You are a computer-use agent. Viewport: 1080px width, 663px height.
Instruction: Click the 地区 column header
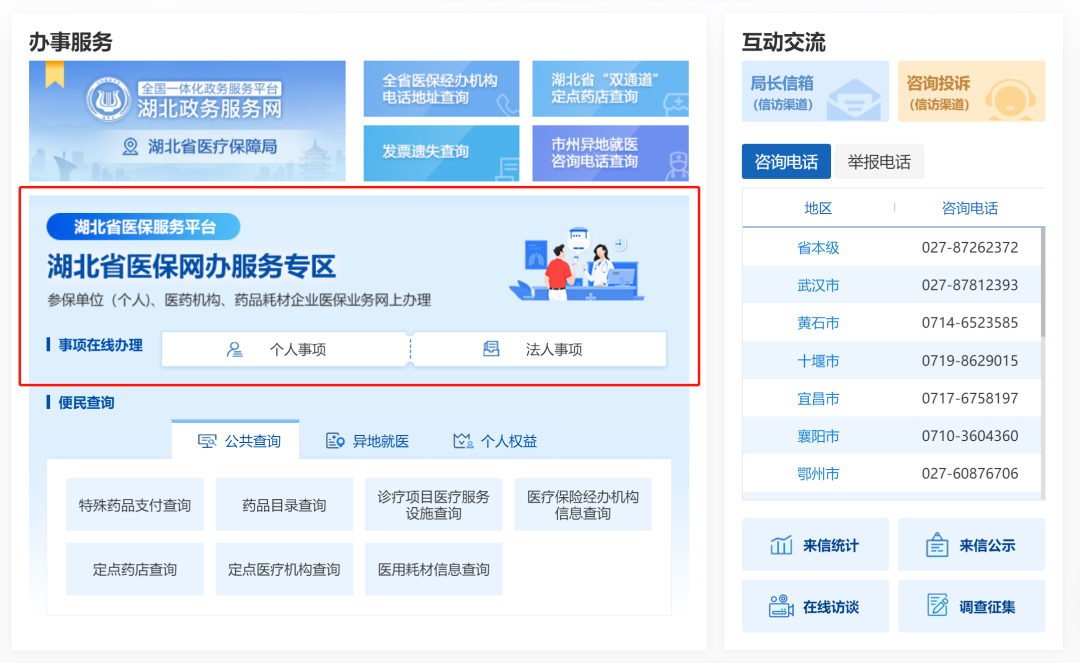coord(818,208)
